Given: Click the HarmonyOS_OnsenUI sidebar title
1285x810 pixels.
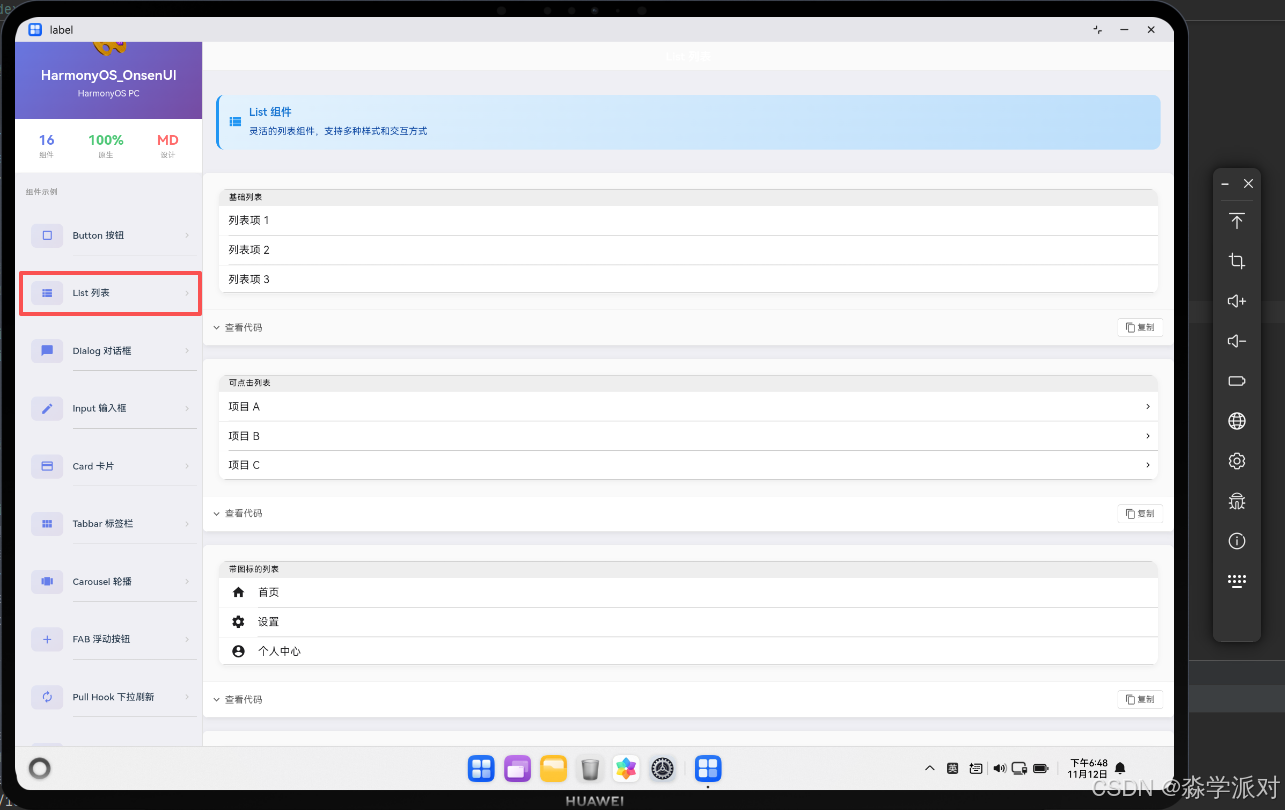Looking at the screenshot, I should pos(109,75).
